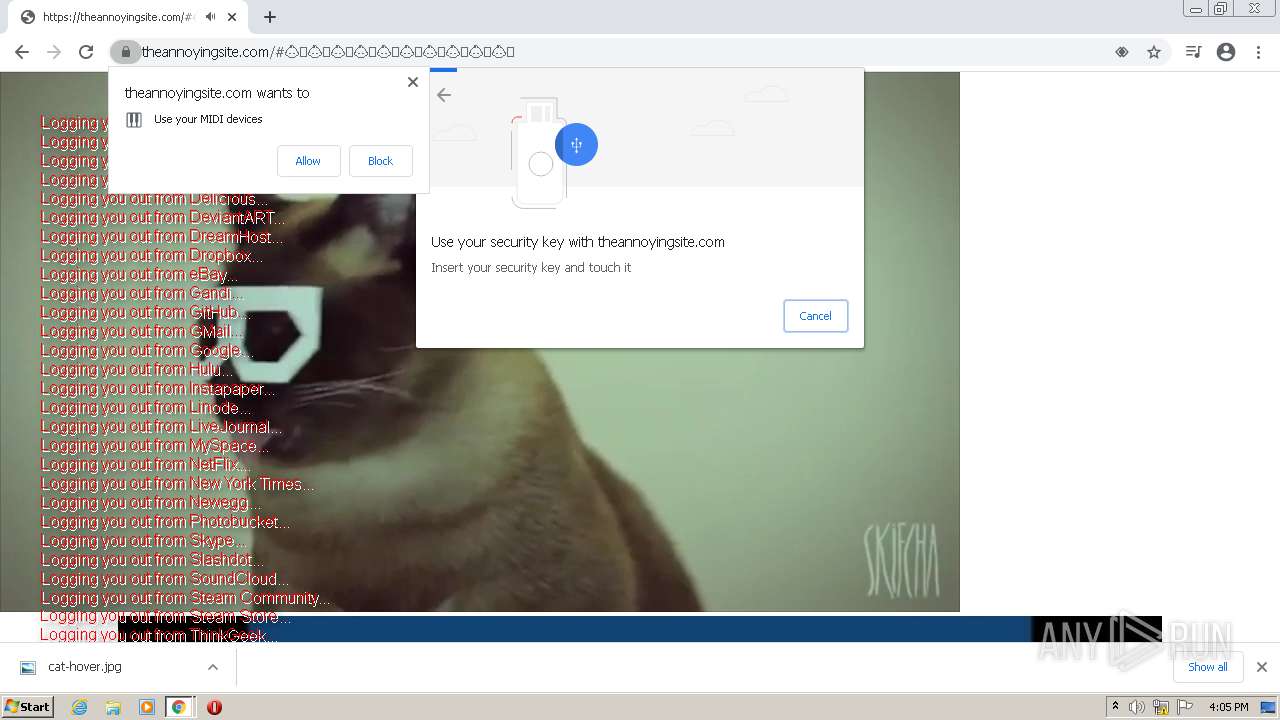Click 'Logging you out from DeviantART...' text
The width and height of the screenshot is (1280, 720).
(x=163, y=217)
